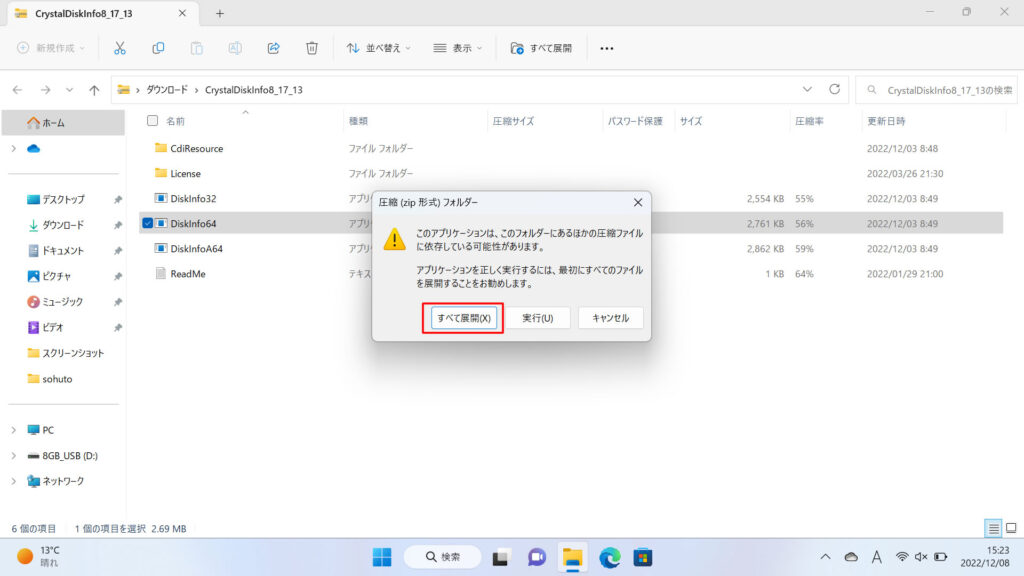This screenshot has width=1024, height=576.
Task: Select the CdiResource folder
Action: [x=197, y=148]
